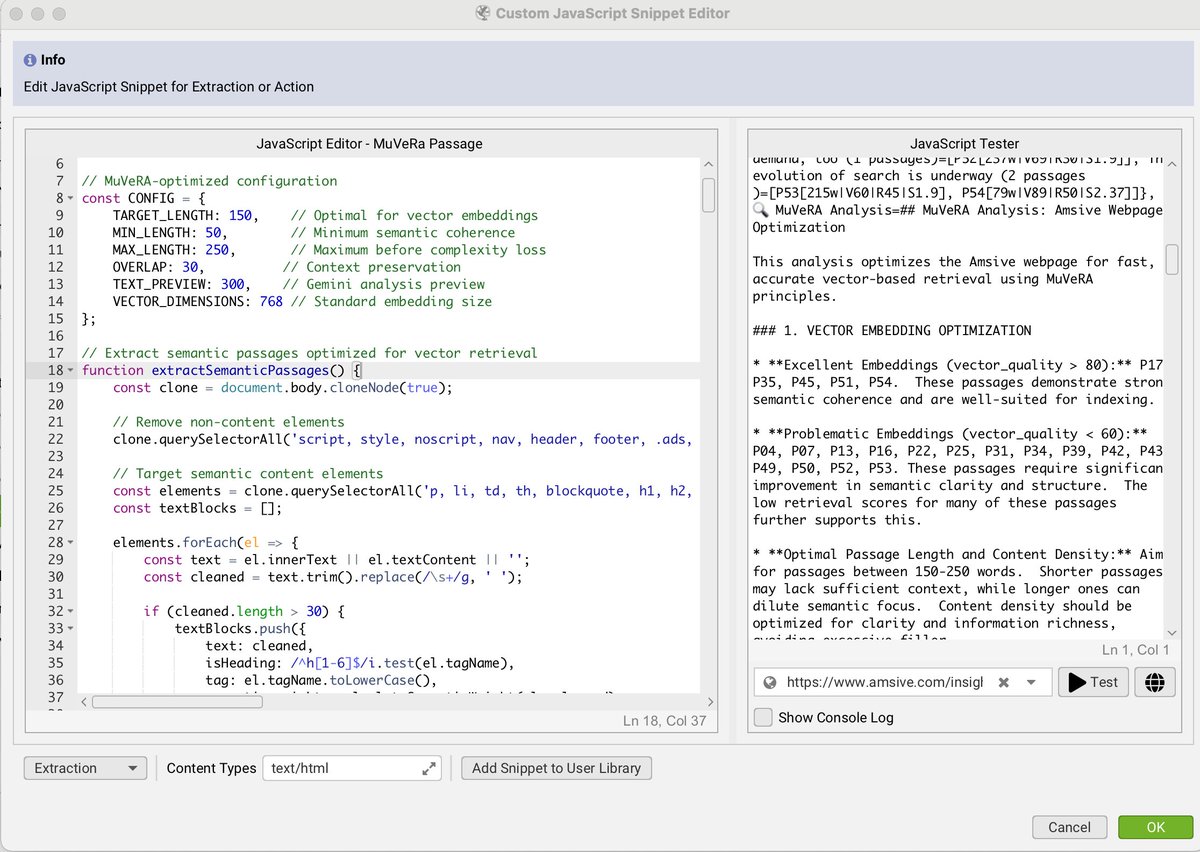Click Add Snippet to User Library
The width and height of the screenshot is (1200, 852).
coord(557,768)
